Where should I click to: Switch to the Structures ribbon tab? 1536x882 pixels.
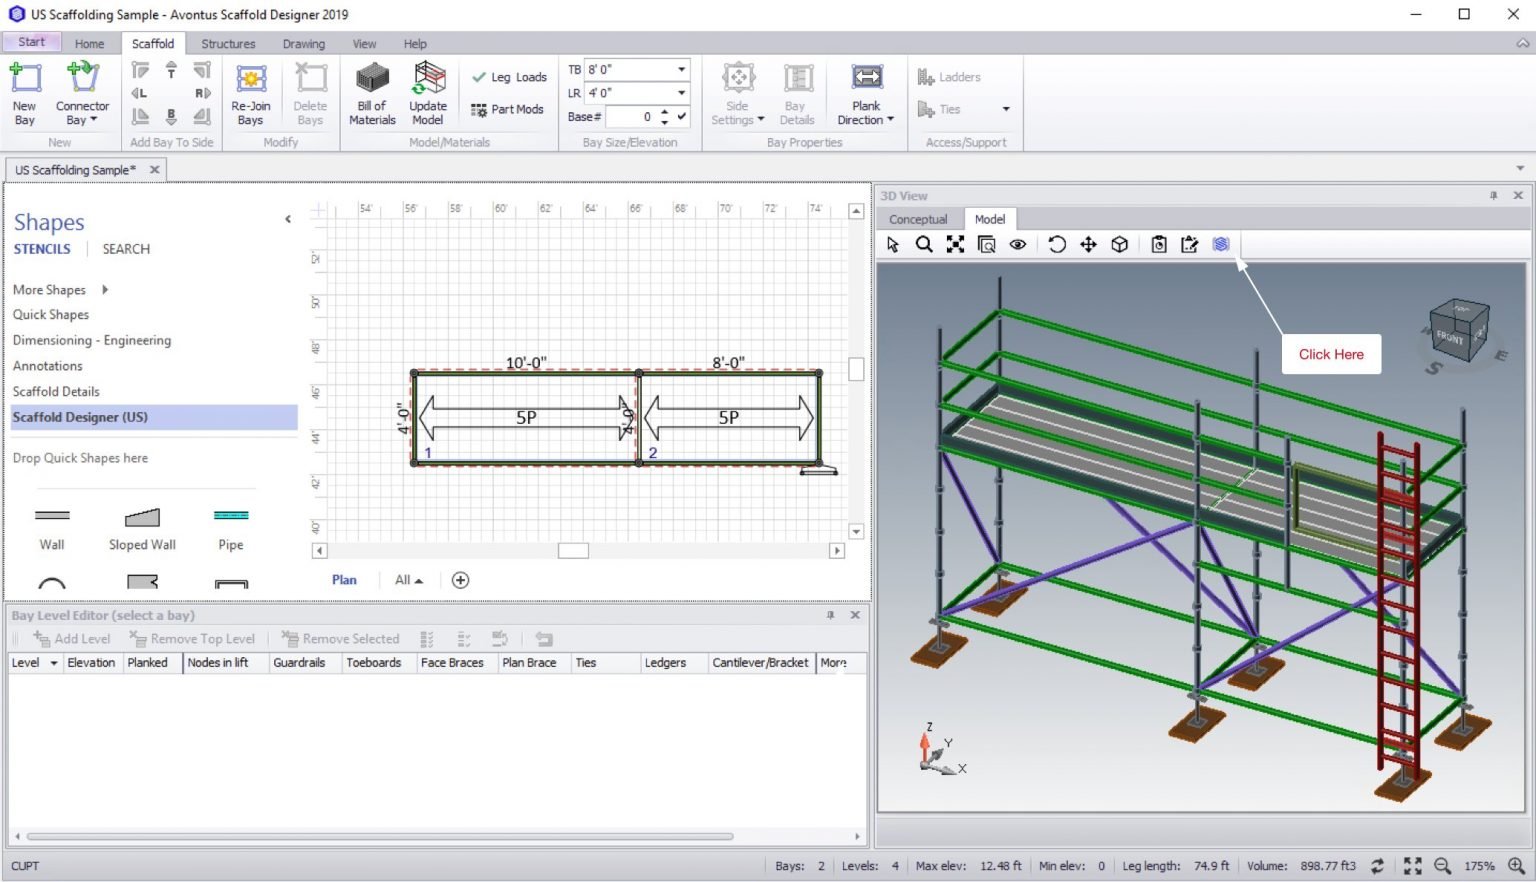tap(228, 44)
